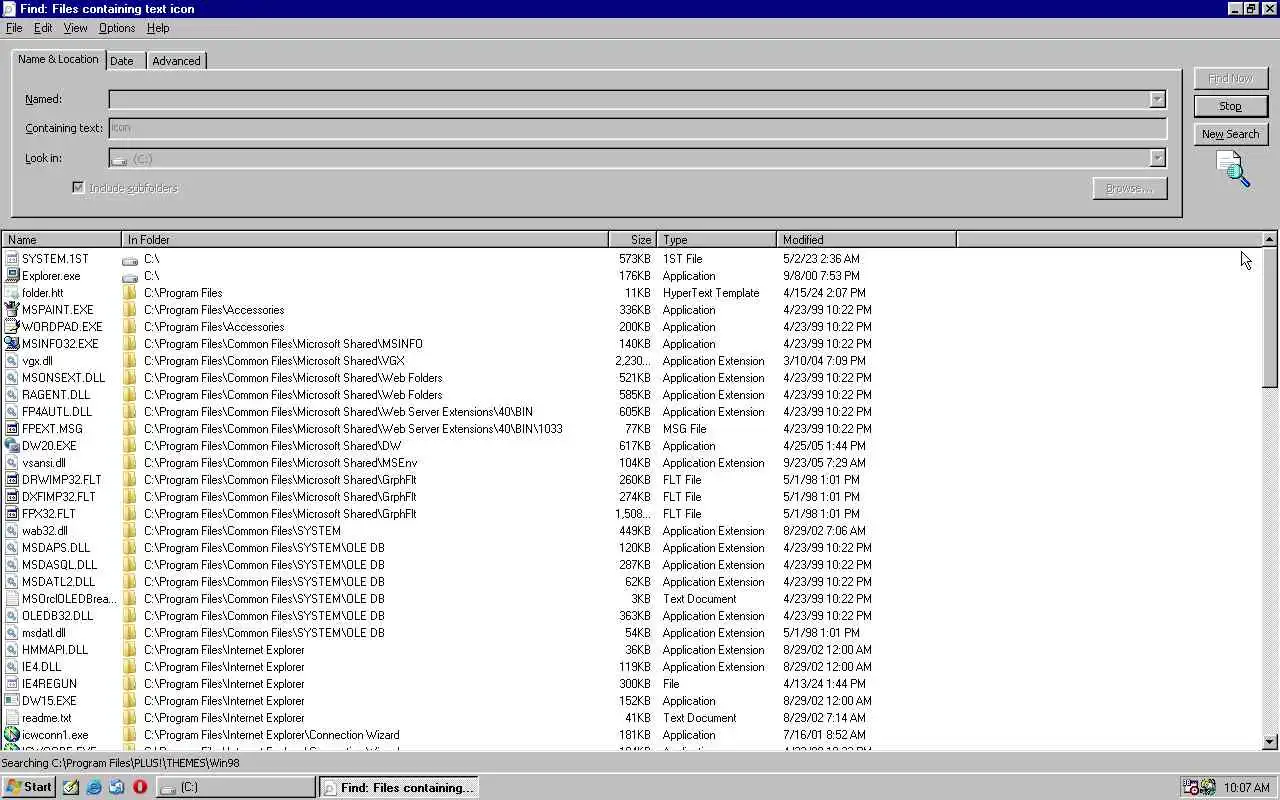Select the MSPAINT.EXE paint icon

(12, 310)
